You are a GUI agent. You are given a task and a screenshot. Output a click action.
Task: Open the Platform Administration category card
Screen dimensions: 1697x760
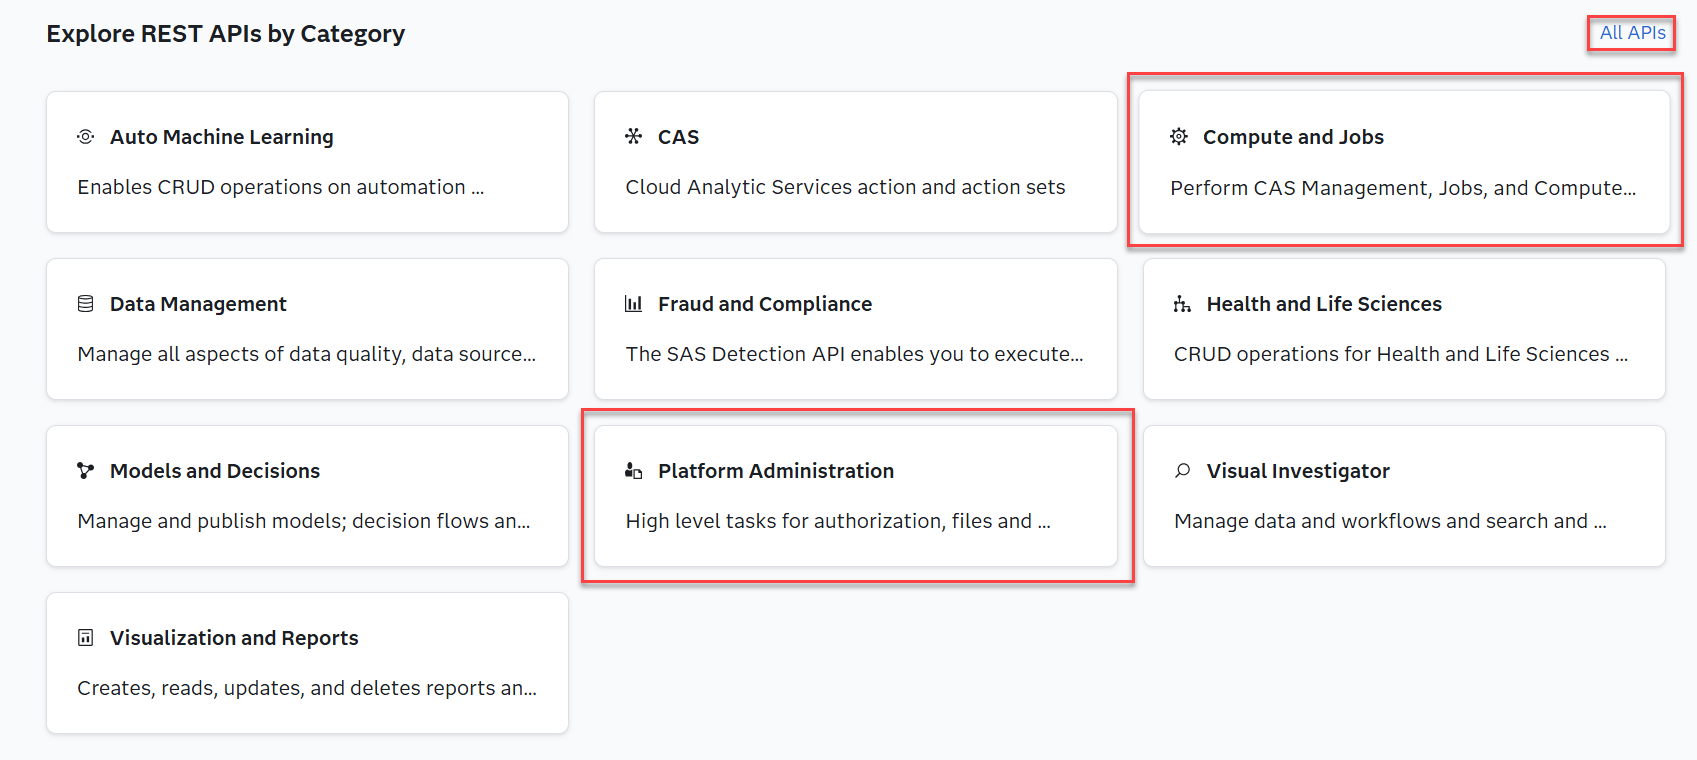click(x=856, y=496)
